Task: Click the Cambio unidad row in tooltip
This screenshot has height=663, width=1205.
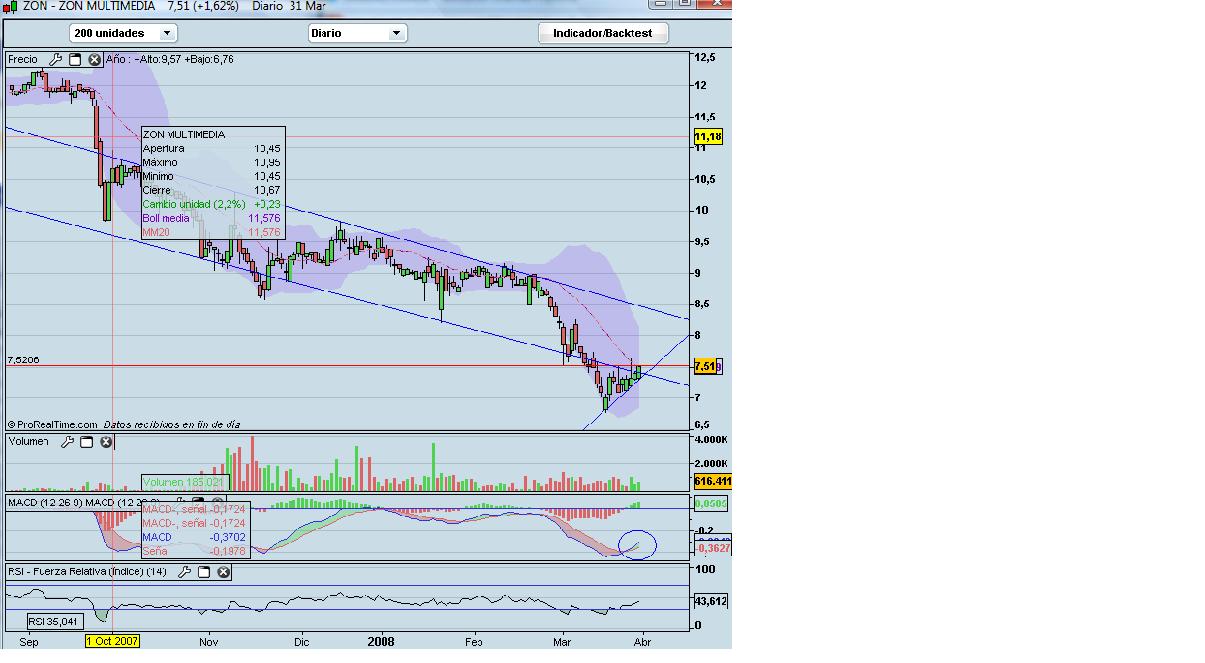Action: (212, 204)
